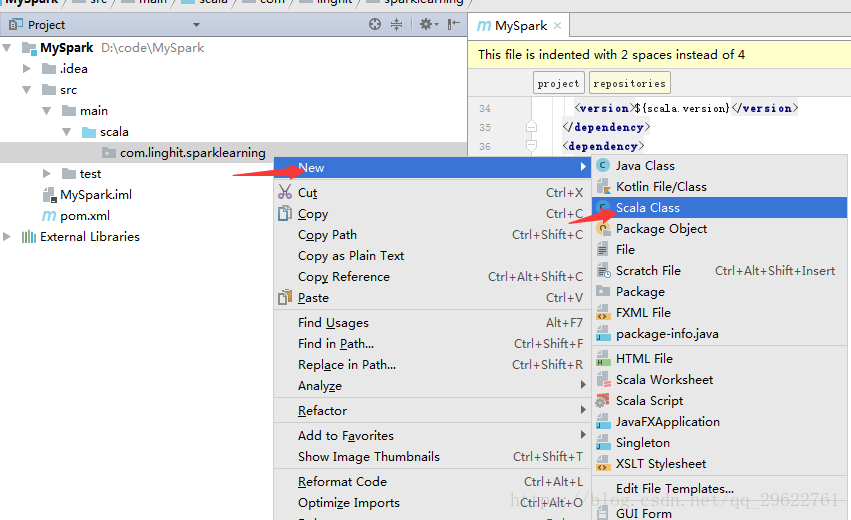This screenshot has width=851, height=520.
Task: Open Add to Favorites submenu
Action: point(432,435)
